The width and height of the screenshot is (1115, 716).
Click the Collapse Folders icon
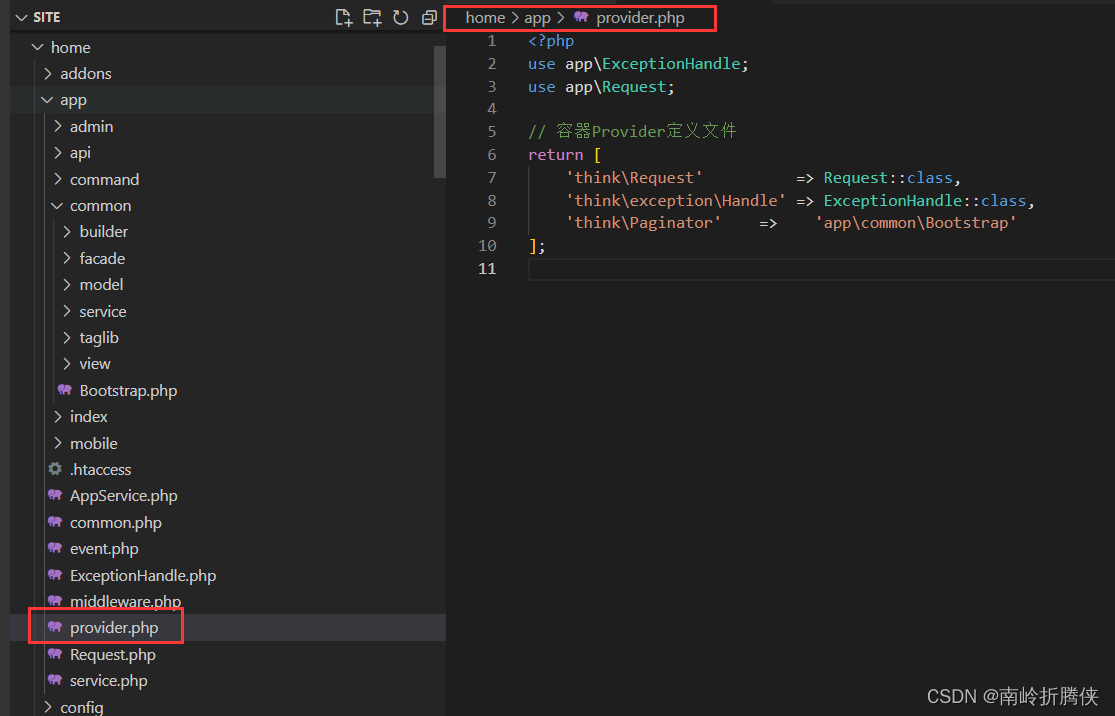(x=429, y=17)
